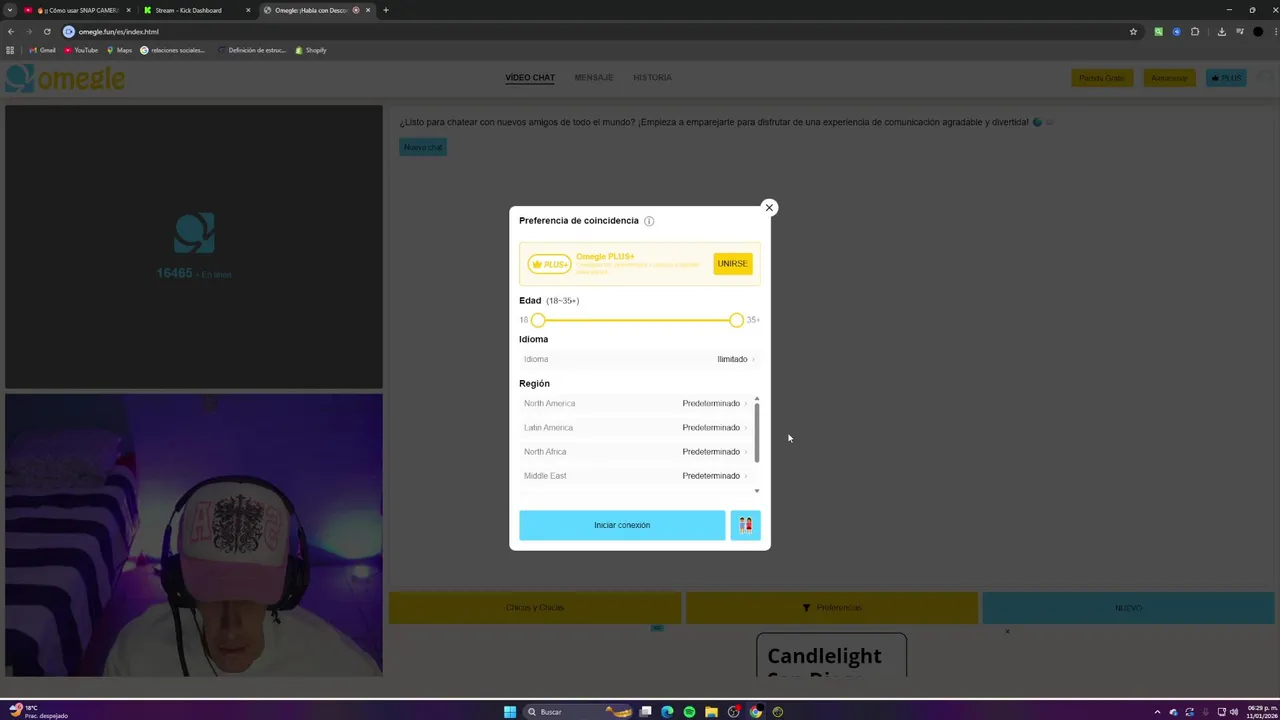Open the Windows Start menu
The width and height of the screenshot is (1280, 720).
(510, 712)
